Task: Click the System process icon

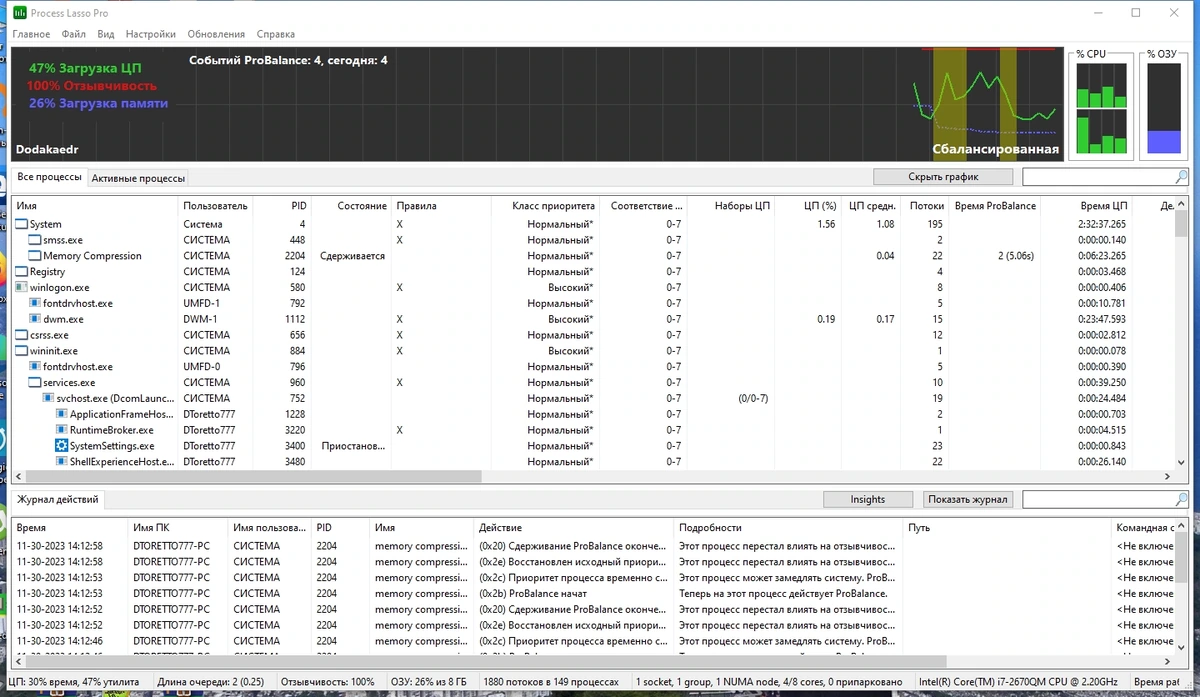Action: tap(22, 224)
